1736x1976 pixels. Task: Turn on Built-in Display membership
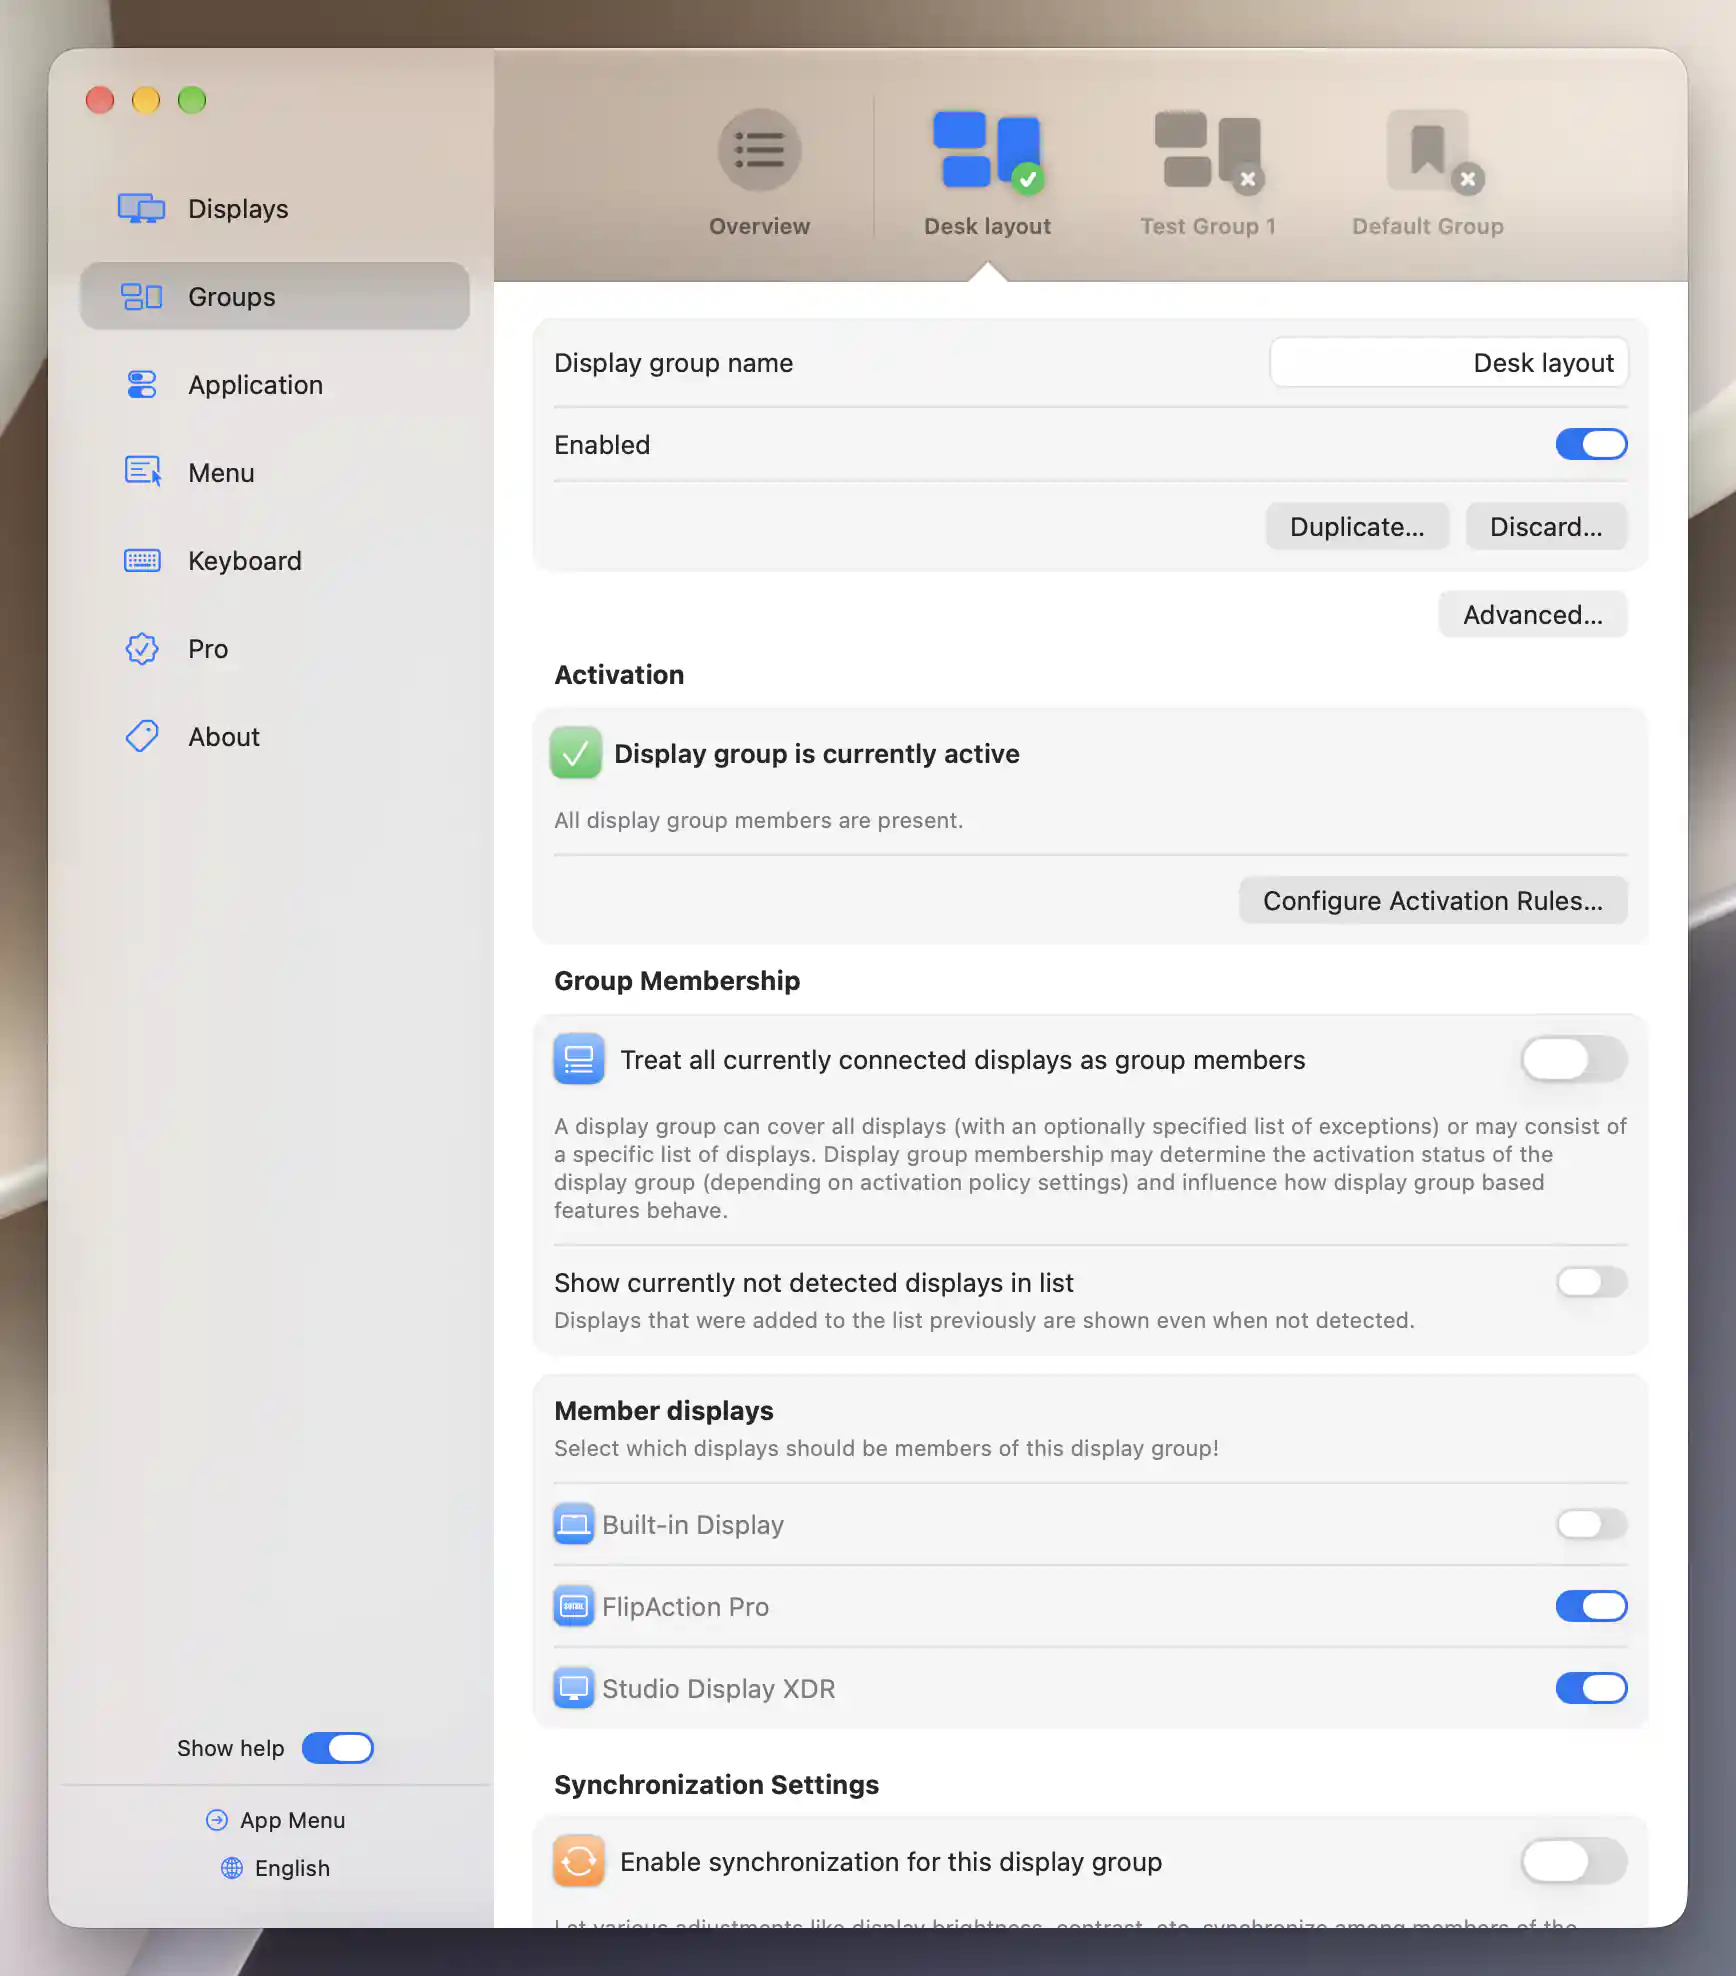pyautogui.click(x=1591, y=1524)
